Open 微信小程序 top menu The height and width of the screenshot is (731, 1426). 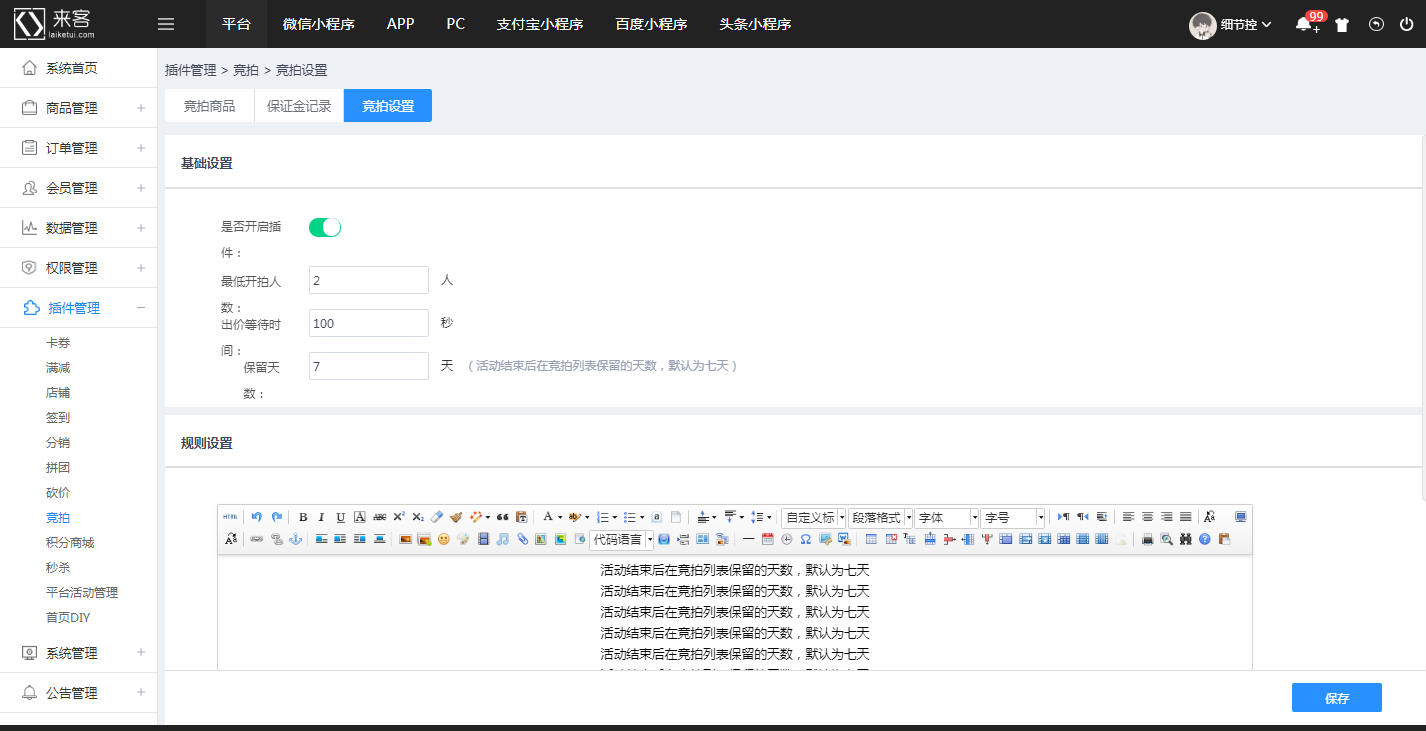tap(318, 24)
